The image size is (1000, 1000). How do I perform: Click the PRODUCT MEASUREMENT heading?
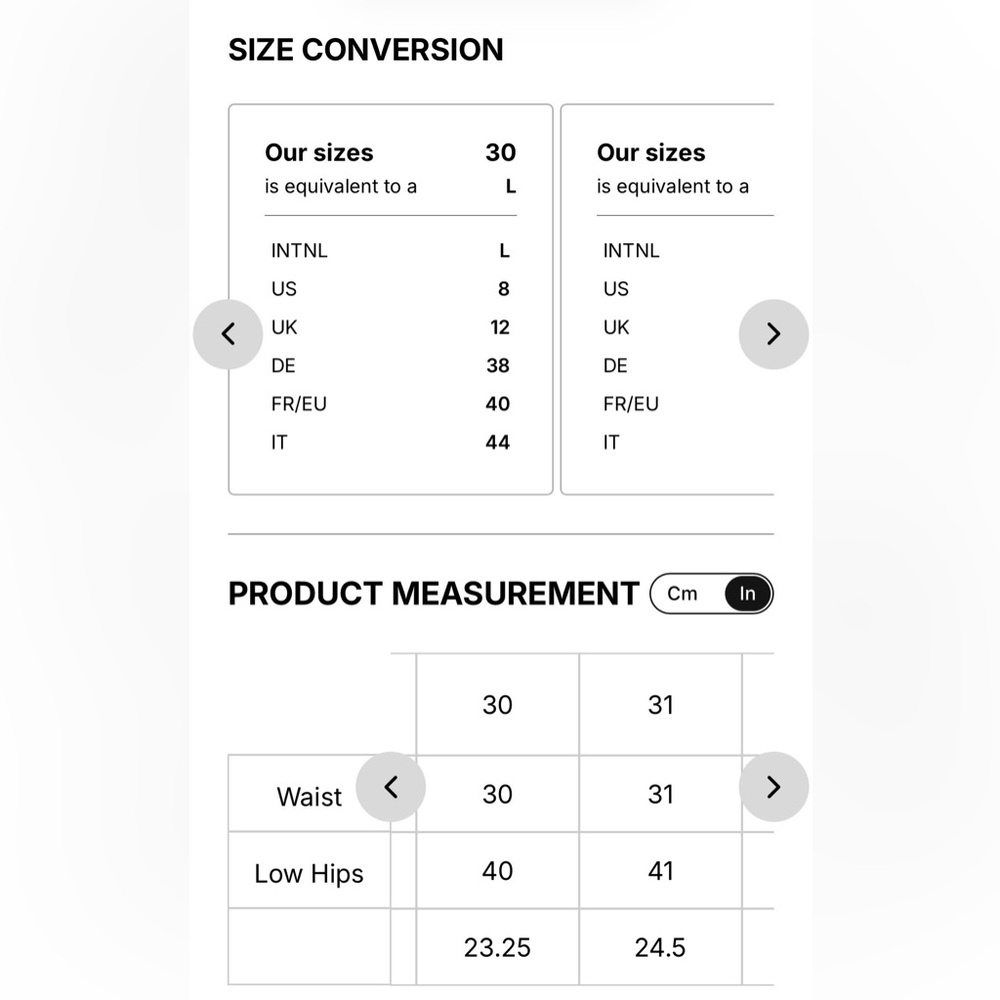[434, 594]
